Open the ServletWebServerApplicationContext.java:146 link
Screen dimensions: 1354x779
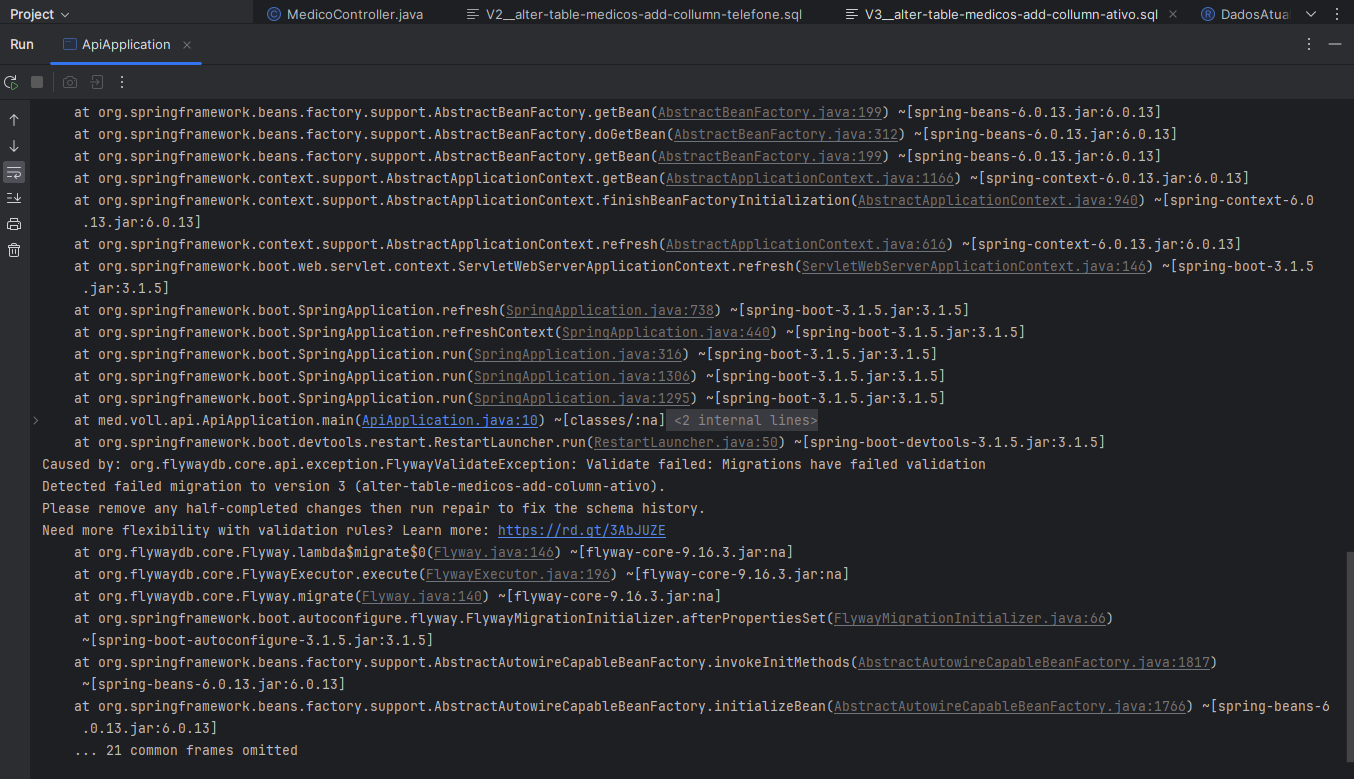(x=974, y=267)
